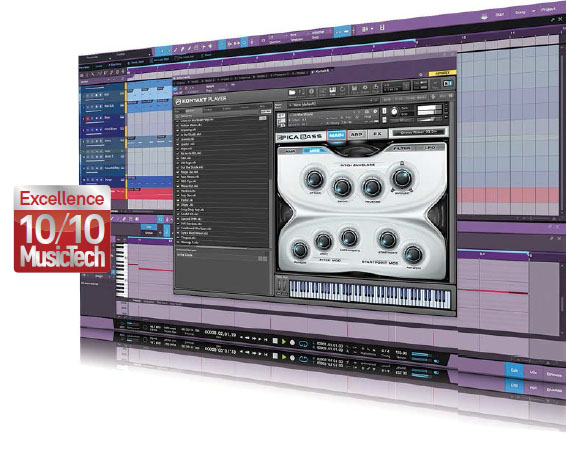Viewport: 566px width, 456px height.
Task: Select the Start menu item at top right
Action: [500, 14]
